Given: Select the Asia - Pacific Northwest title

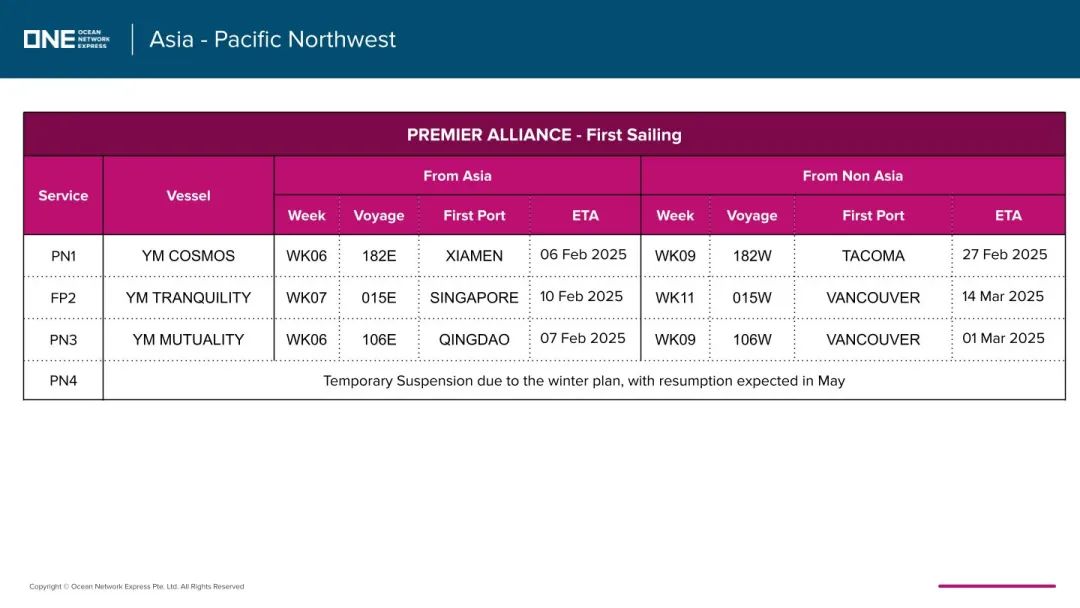Looking at the screenshot, I should [273, 39].
